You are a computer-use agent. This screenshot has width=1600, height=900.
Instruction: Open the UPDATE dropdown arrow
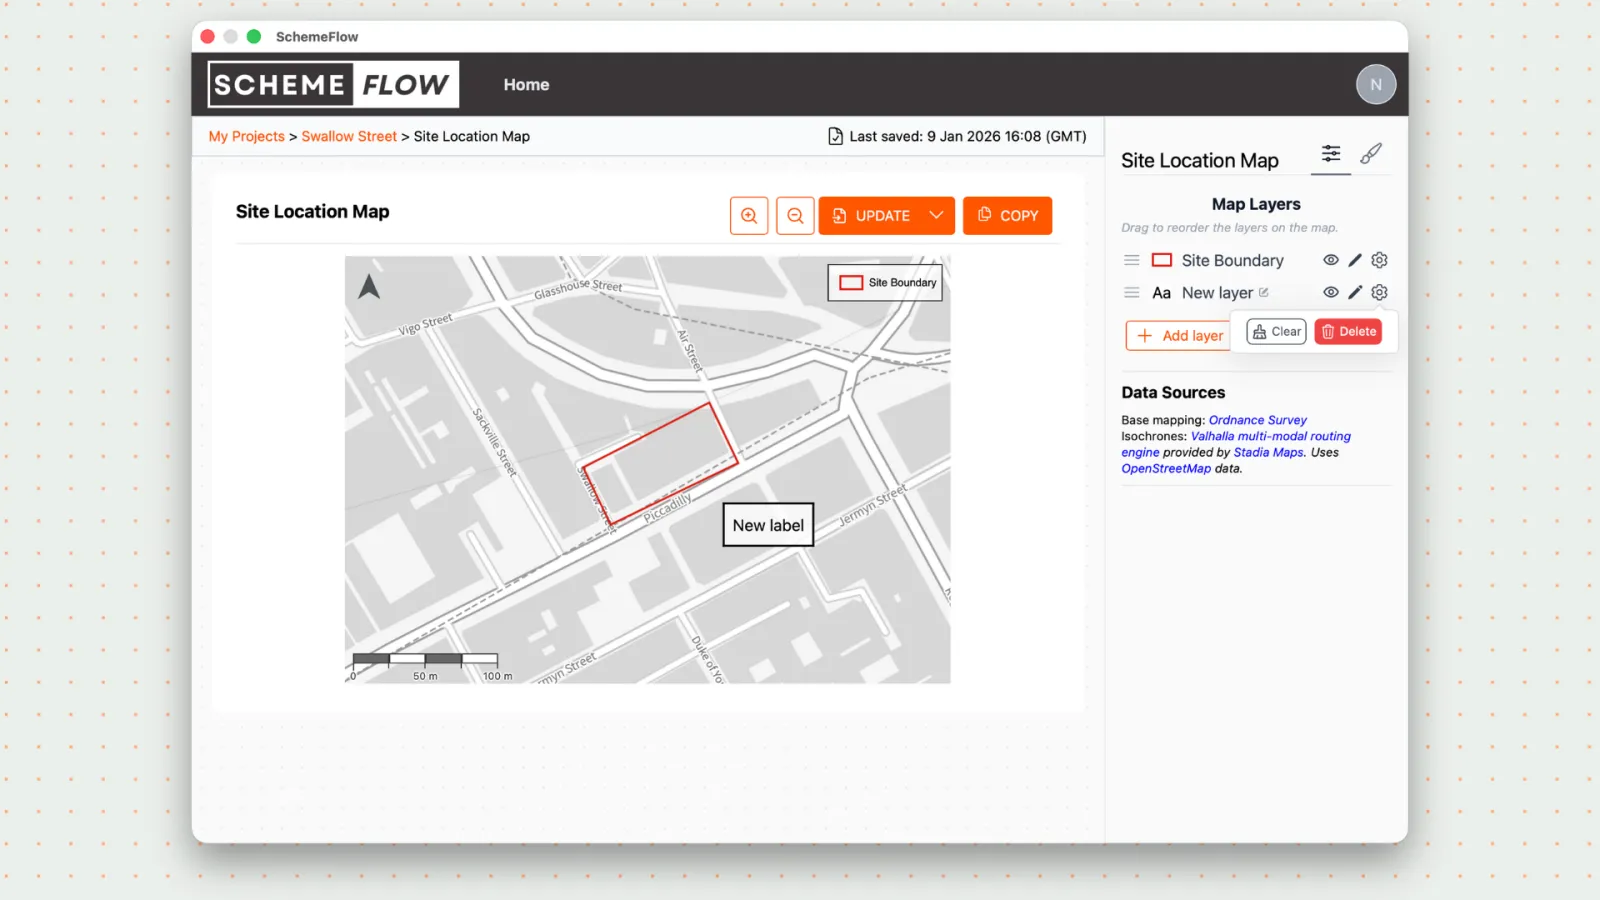[x=937, y=216]
